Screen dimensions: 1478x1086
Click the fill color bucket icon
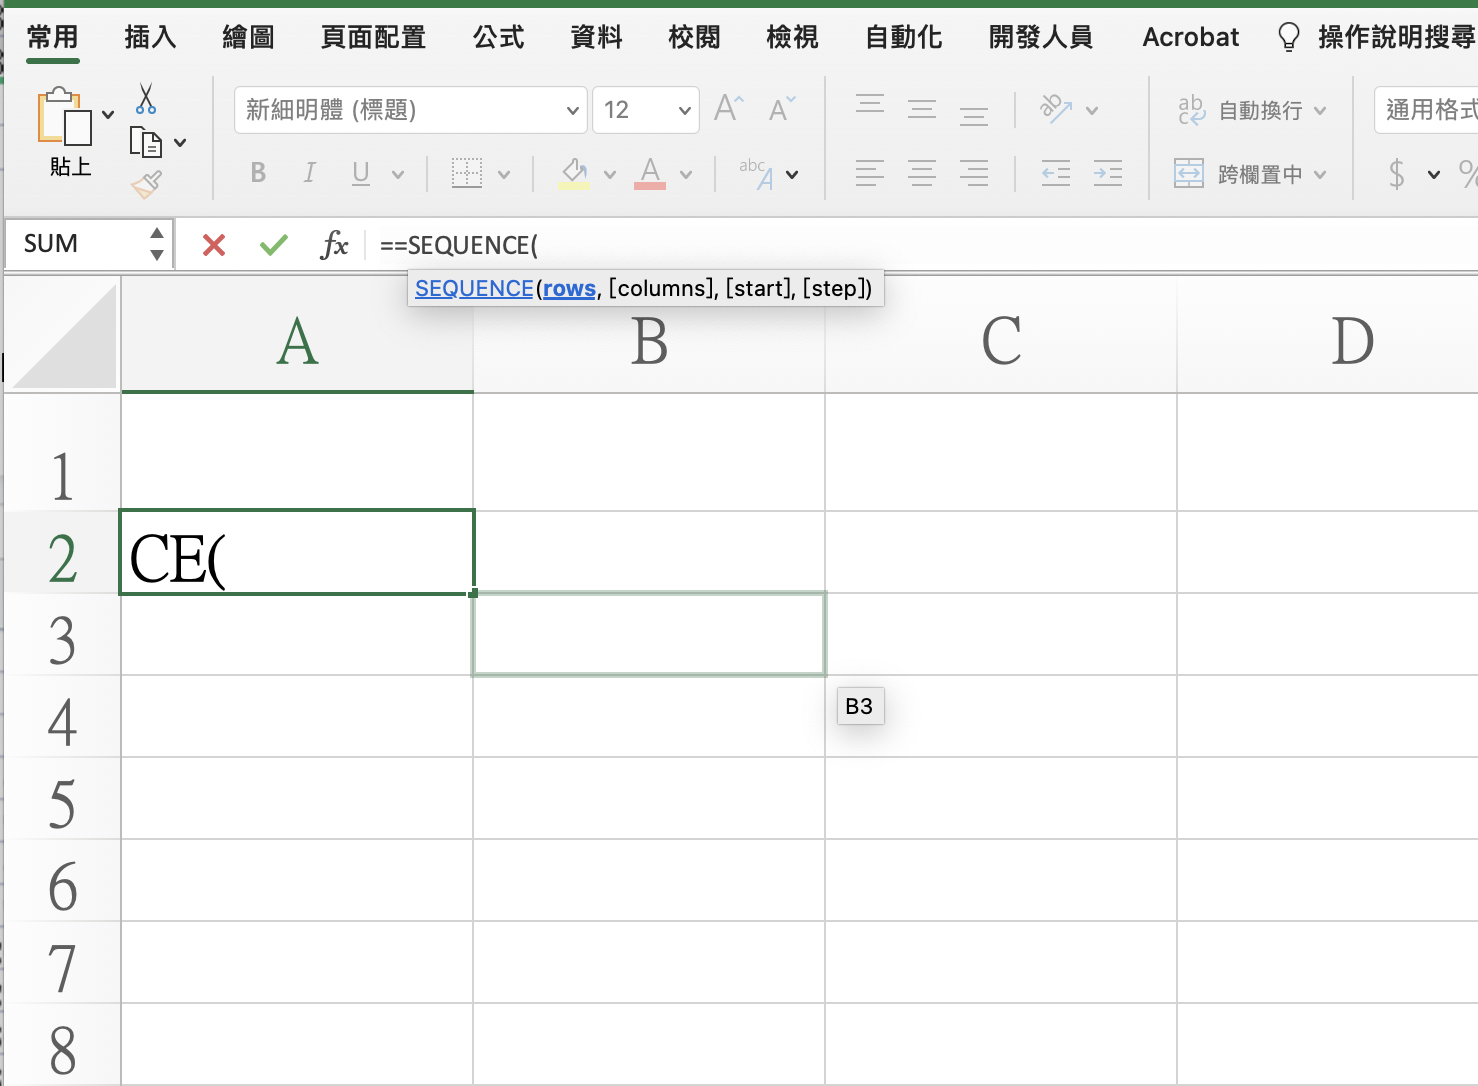tap(574, 173)
